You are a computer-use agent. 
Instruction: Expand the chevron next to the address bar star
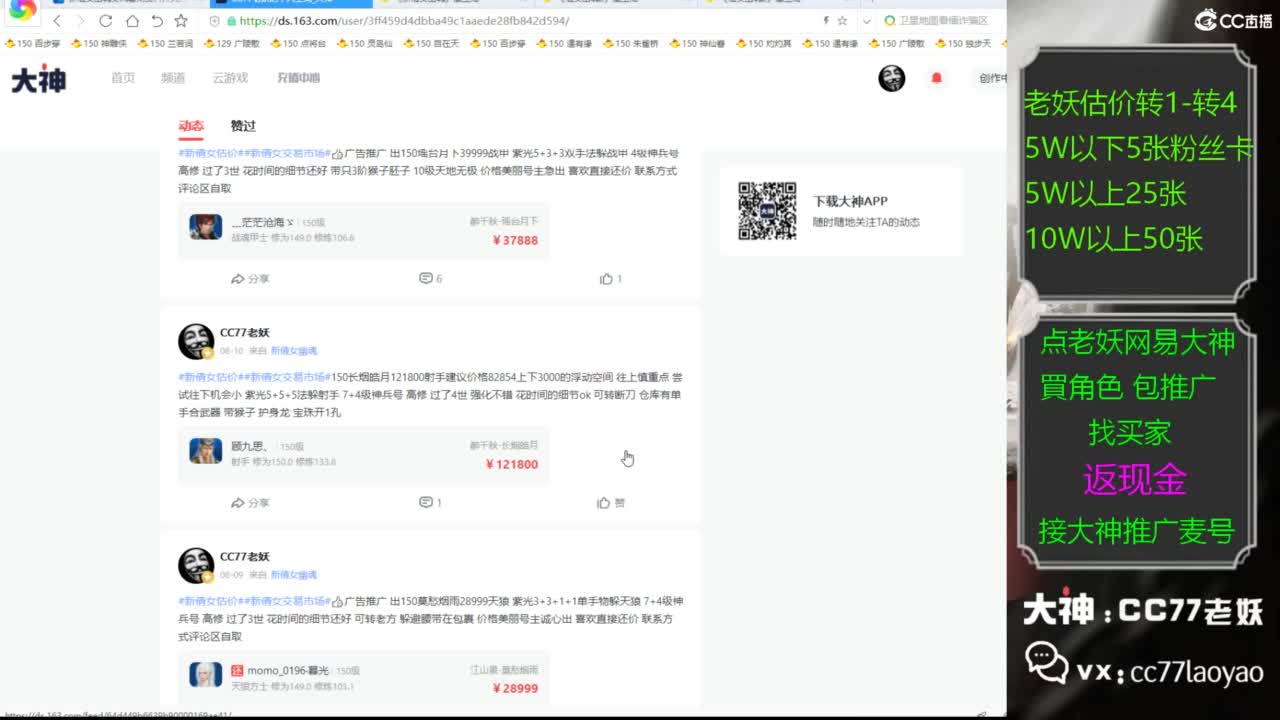tap(867, 20)
